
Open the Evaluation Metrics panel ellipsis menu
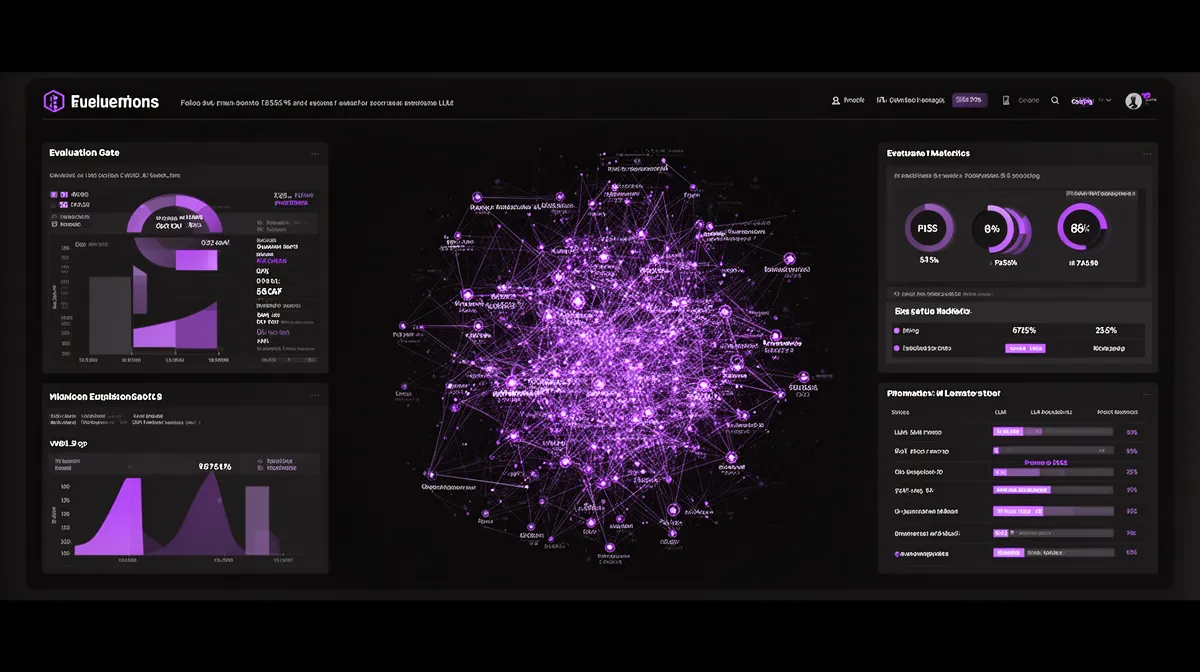[x=1146, y=152]
